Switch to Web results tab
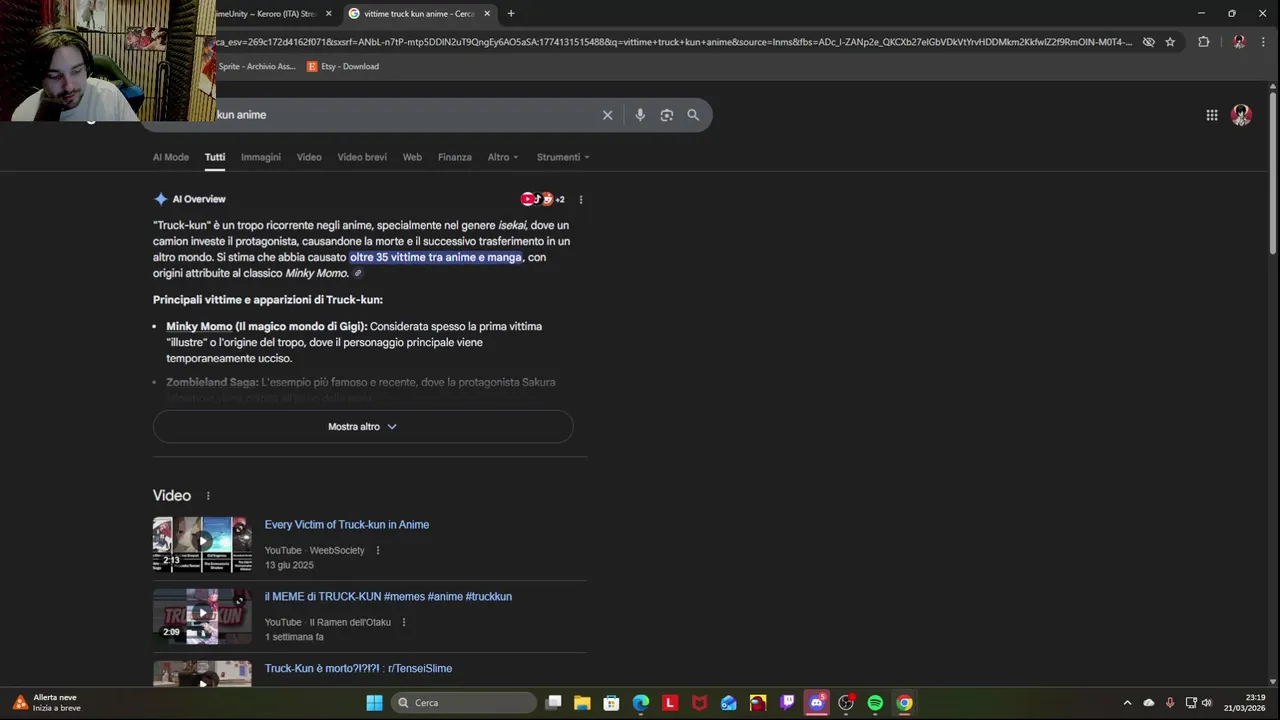The image size is (1280, 720). [412, 157]
